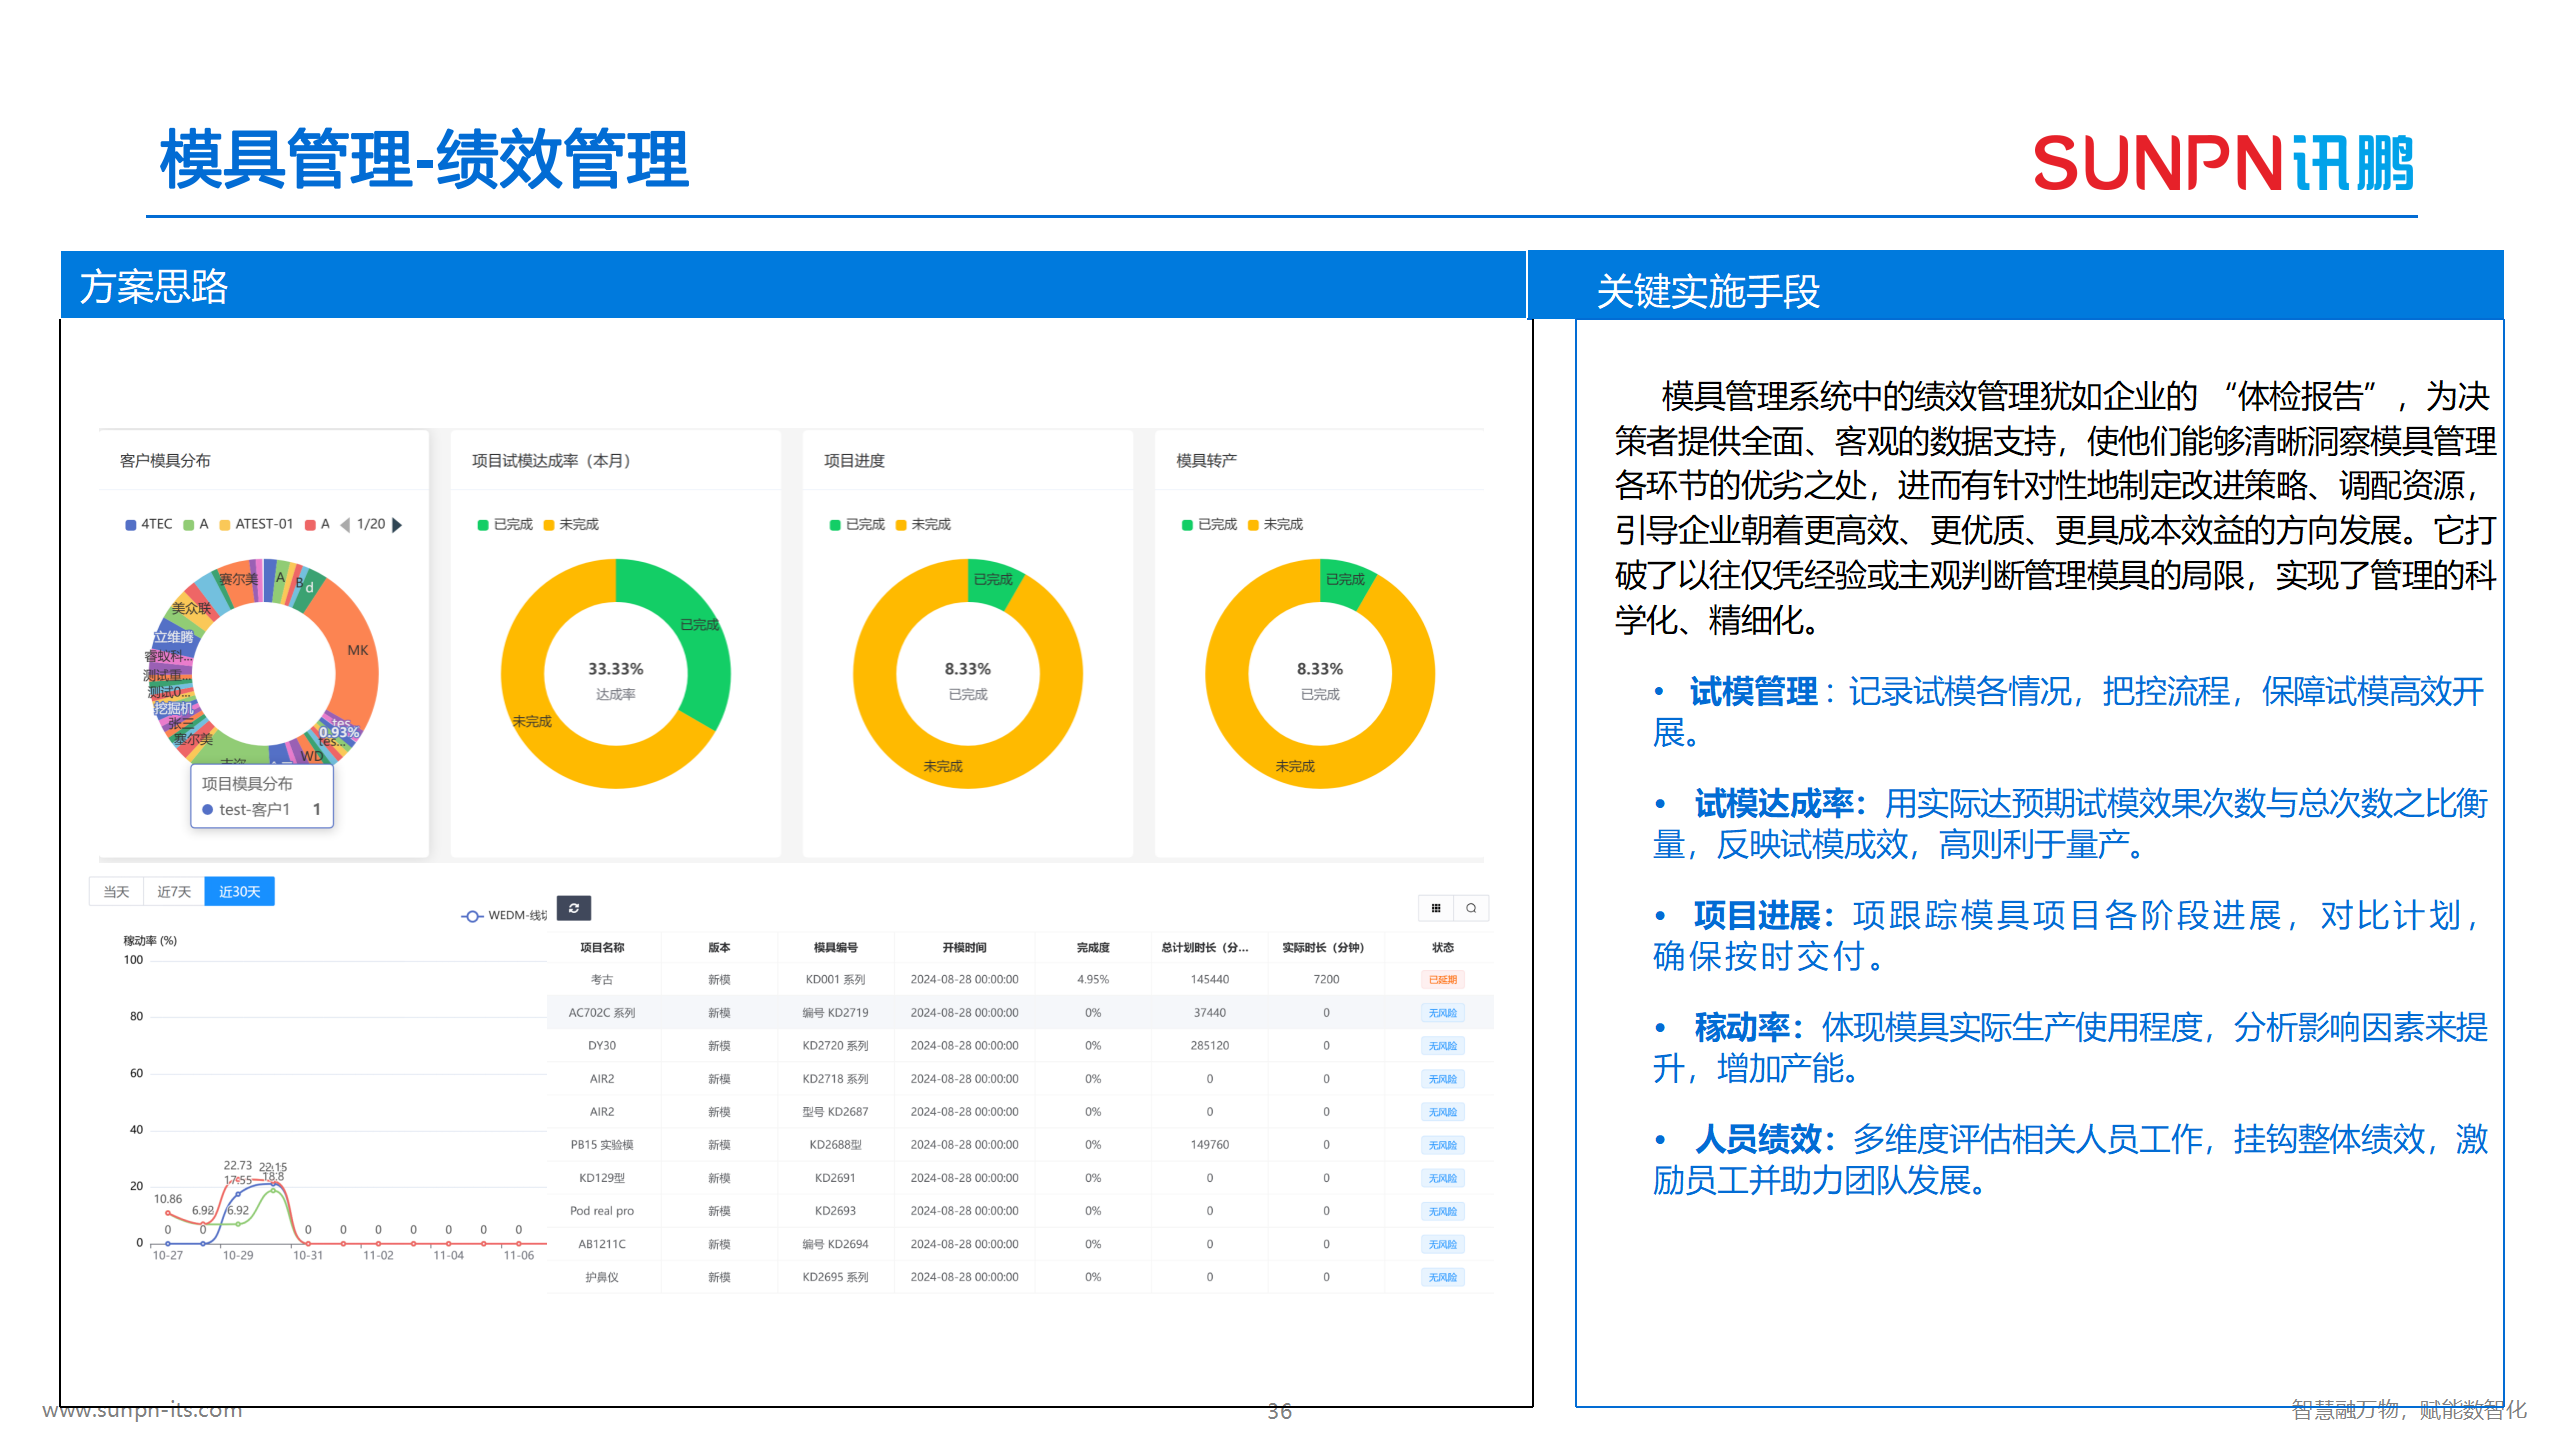
Task: Click the DY30 project row
Action: 602,1046
